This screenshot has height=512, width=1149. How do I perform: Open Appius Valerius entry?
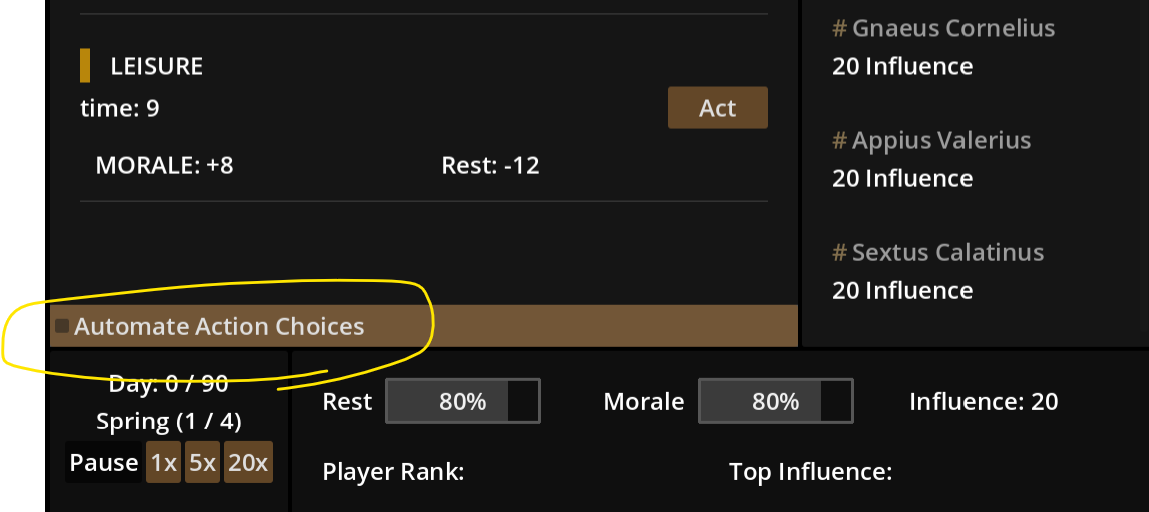coord(932,140)
